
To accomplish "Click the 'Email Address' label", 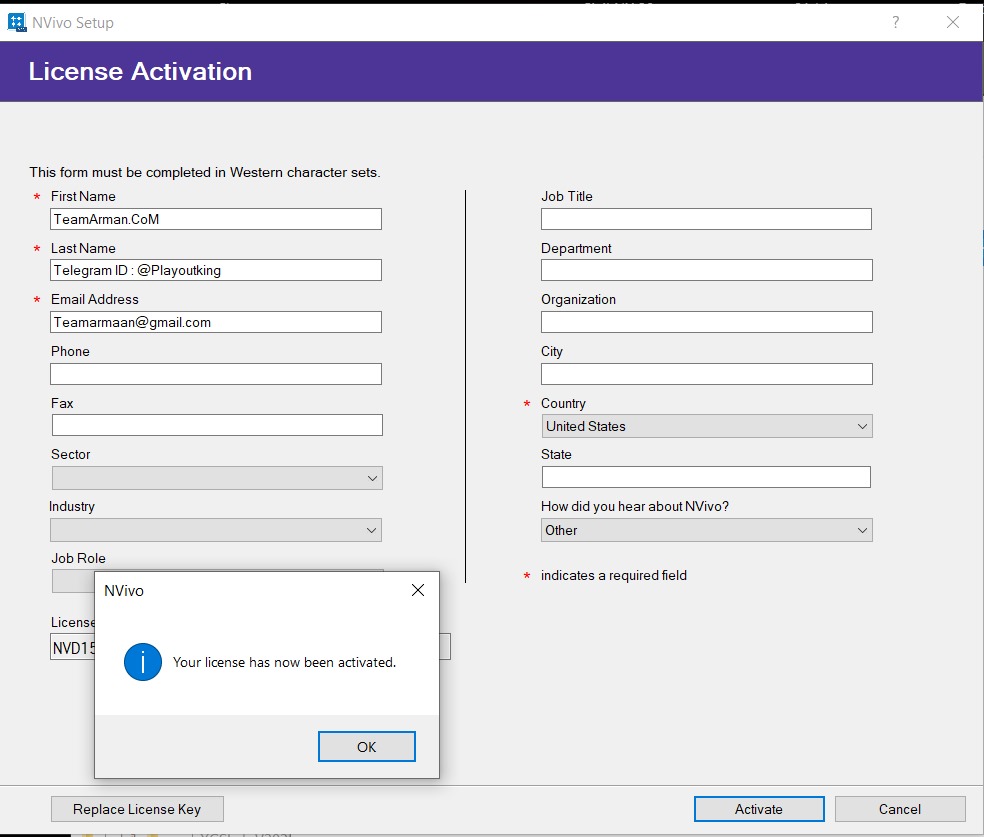I will [x=95, y=299].
